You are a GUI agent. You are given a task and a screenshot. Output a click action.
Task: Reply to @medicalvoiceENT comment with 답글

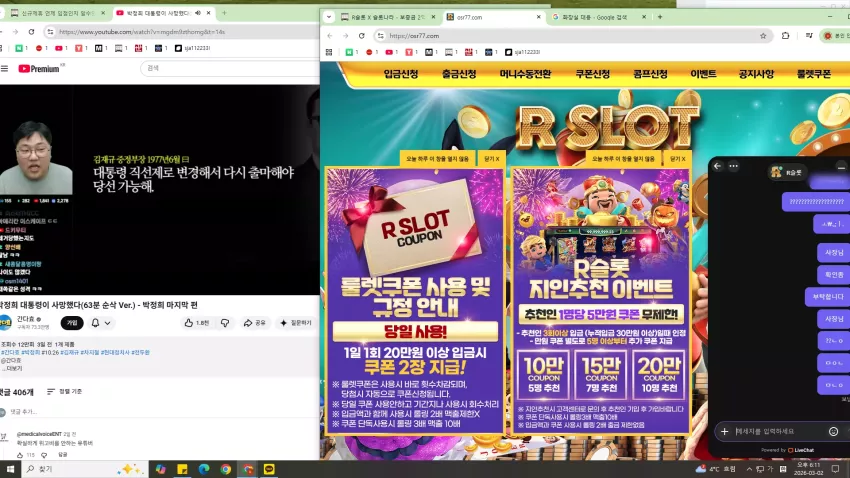tap(63, 455)
